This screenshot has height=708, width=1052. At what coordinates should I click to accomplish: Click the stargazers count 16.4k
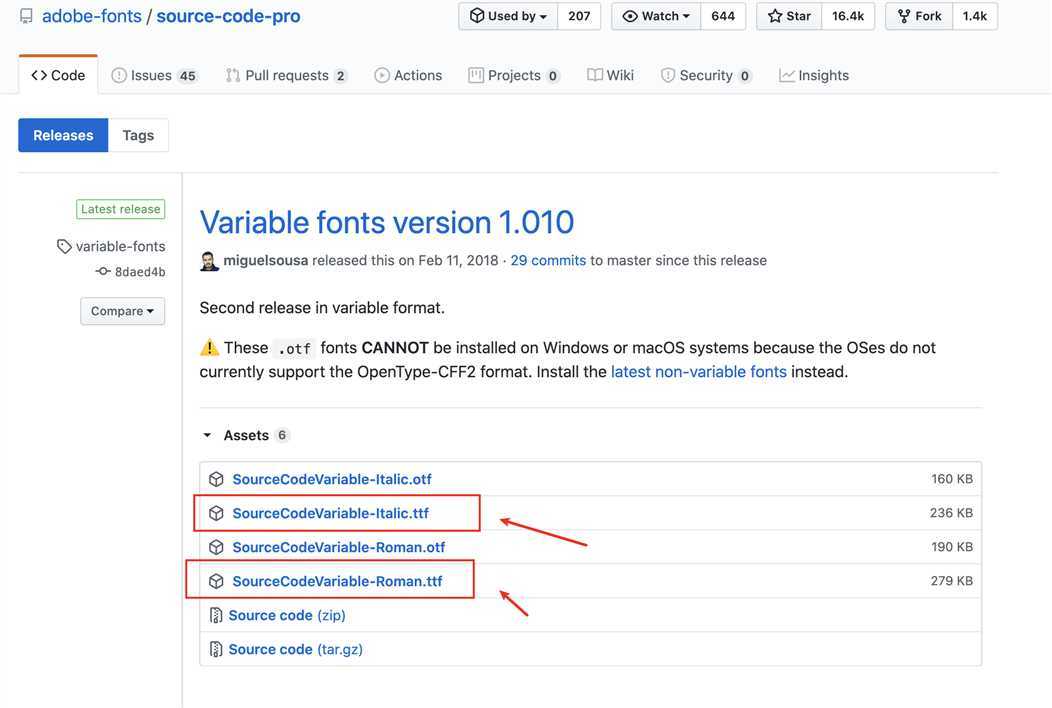(848, 16)
